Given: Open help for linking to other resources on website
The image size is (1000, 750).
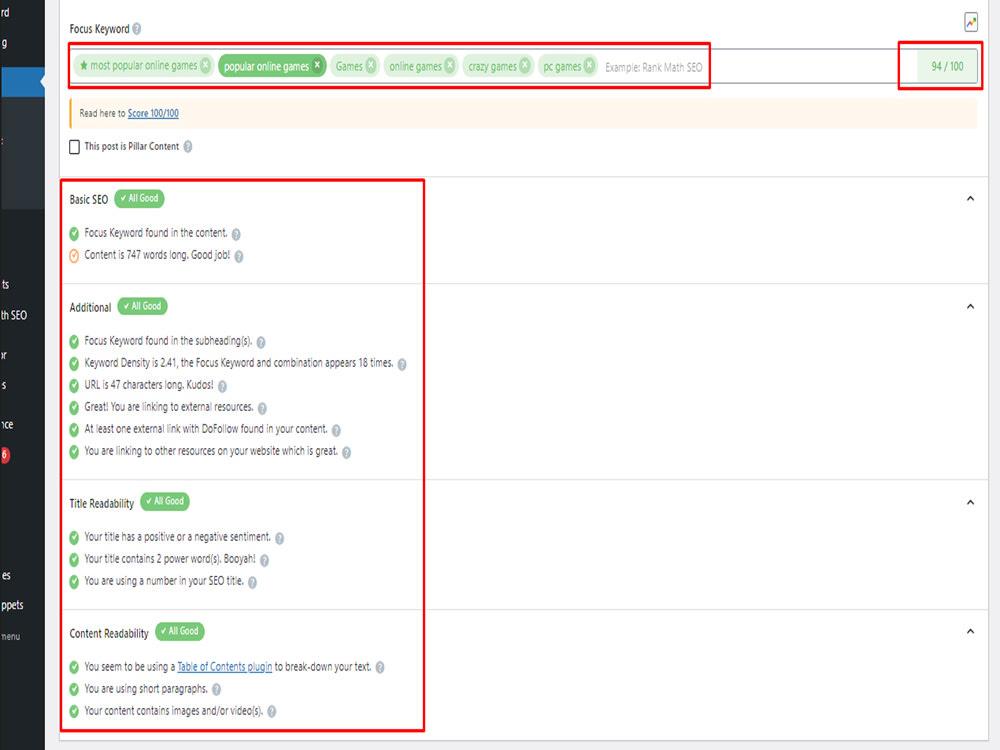Looking at the screenshot, I should coord(346,452).
